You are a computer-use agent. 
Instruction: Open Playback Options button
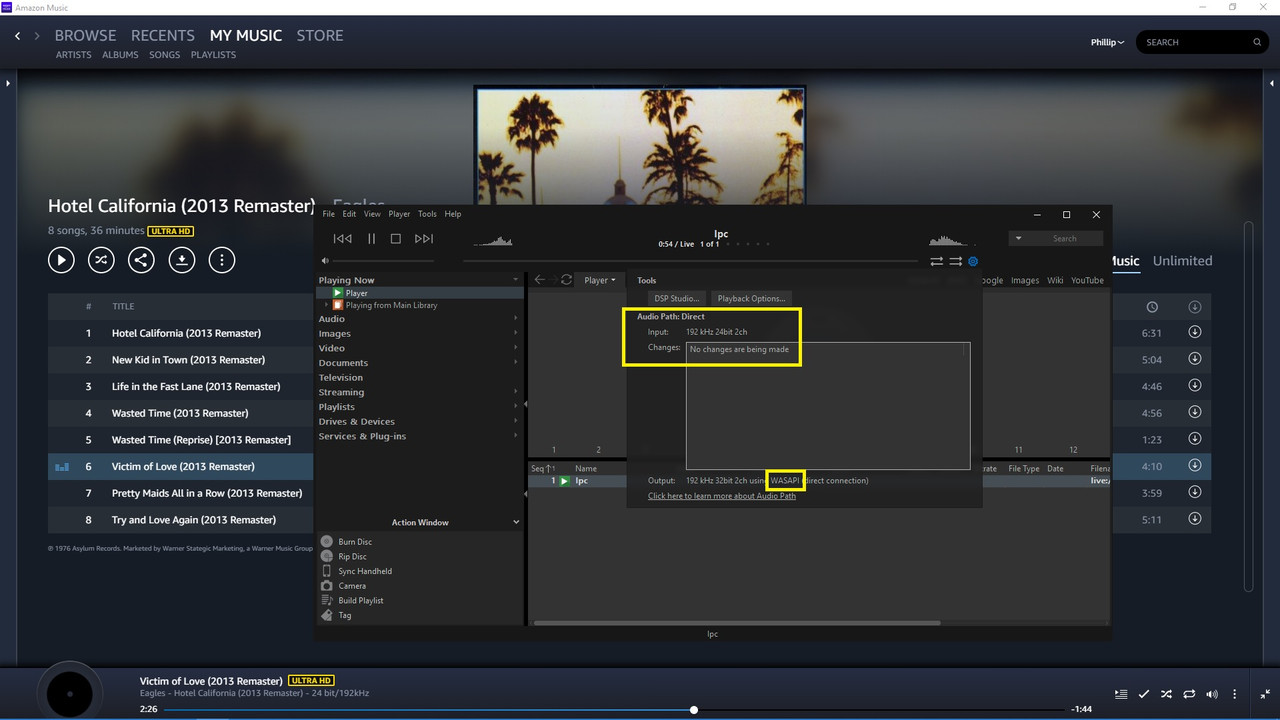751,298
